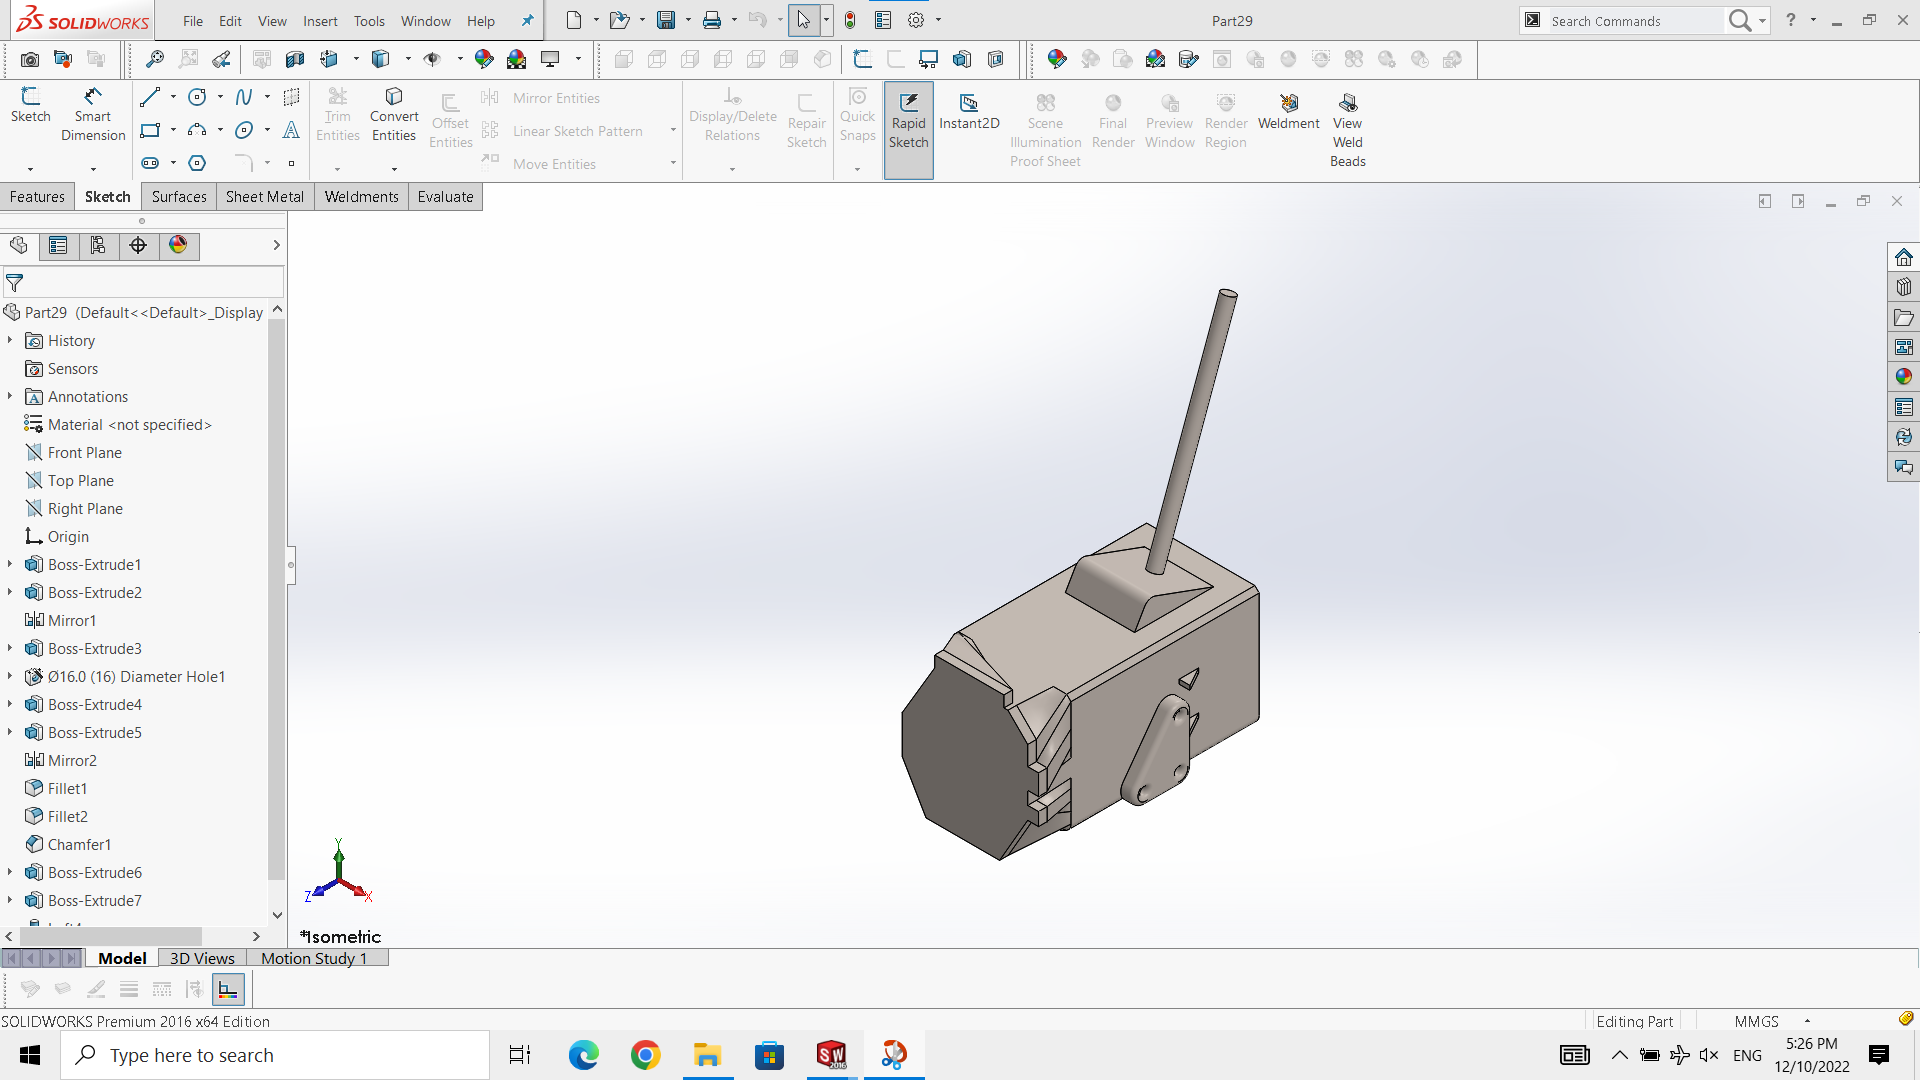
Task: Switch to the Features tab
Action: [x=37, y=197]
